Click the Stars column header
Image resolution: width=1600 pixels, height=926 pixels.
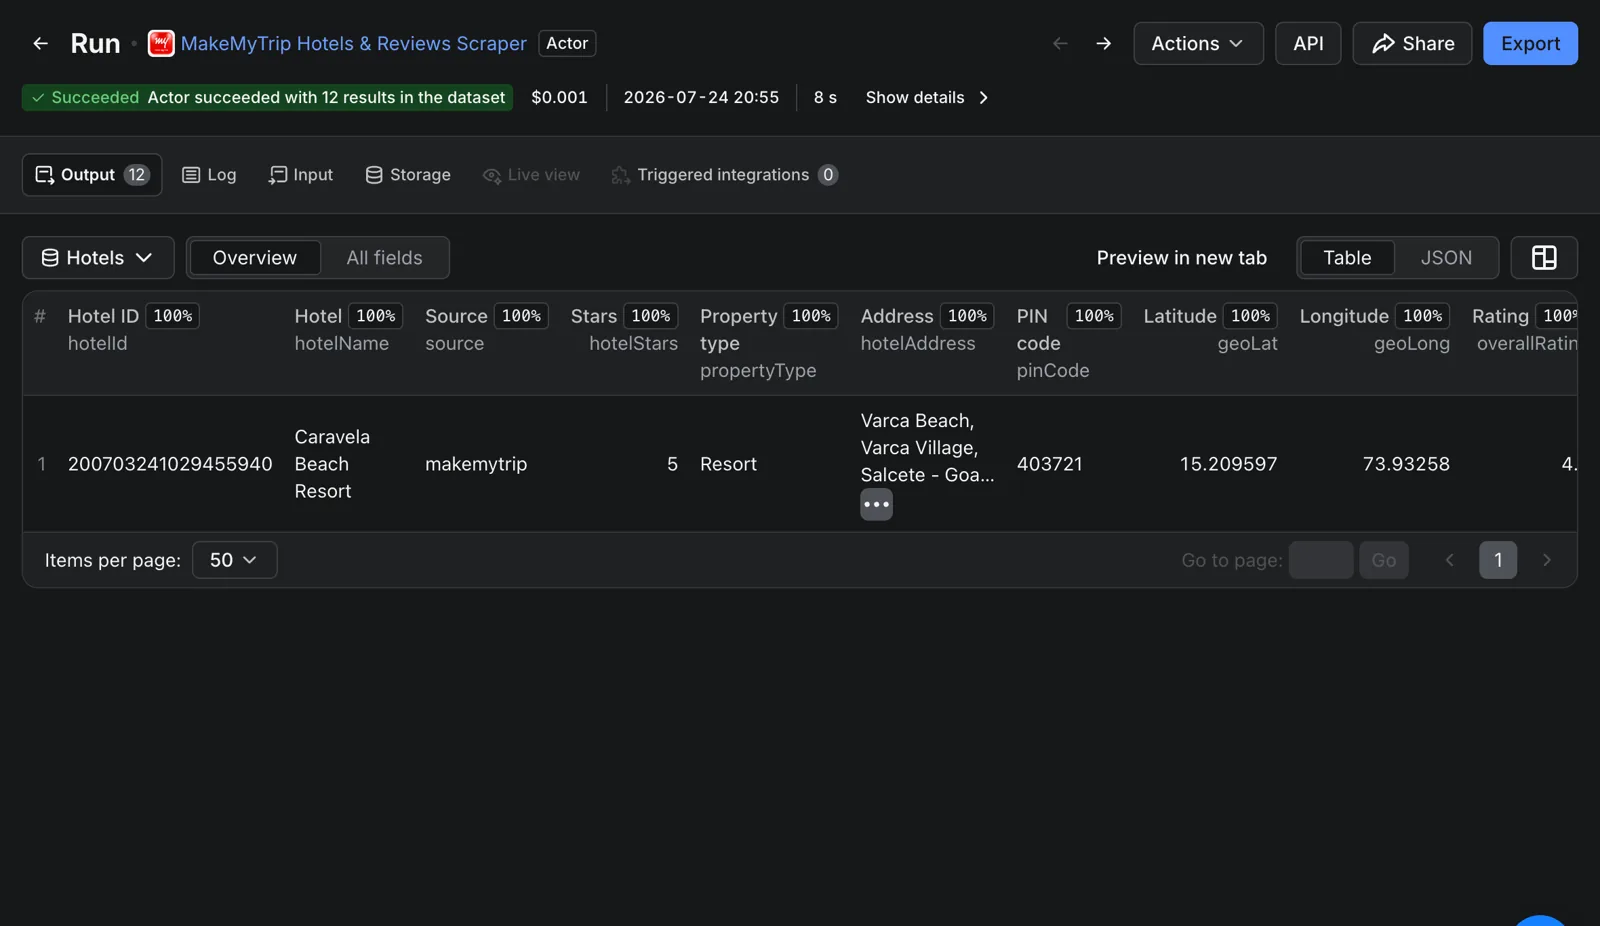point(594,316)
